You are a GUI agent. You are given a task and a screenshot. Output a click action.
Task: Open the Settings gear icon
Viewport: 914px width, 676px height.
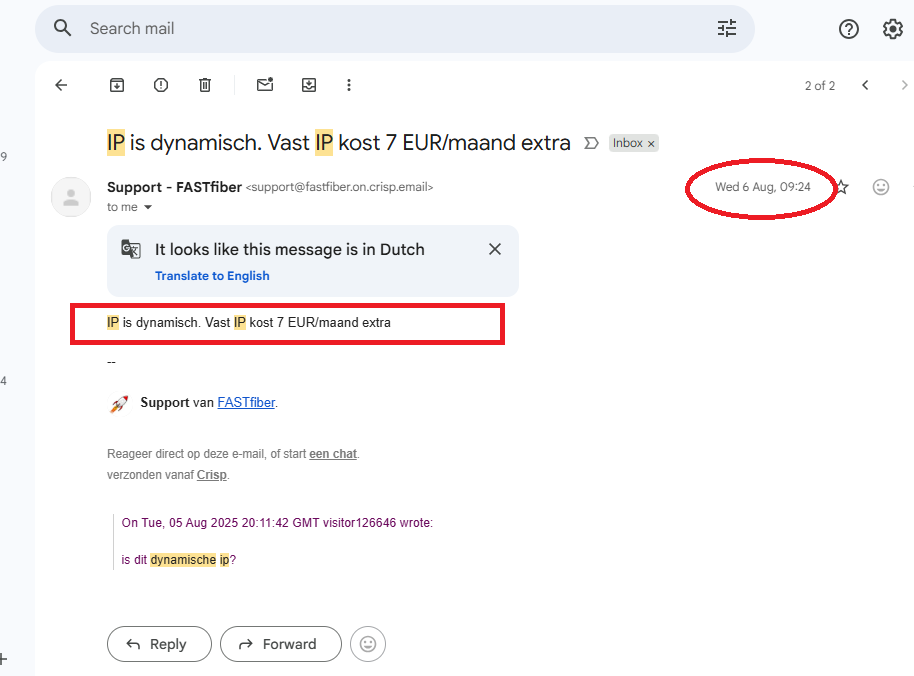pos(892,29)
